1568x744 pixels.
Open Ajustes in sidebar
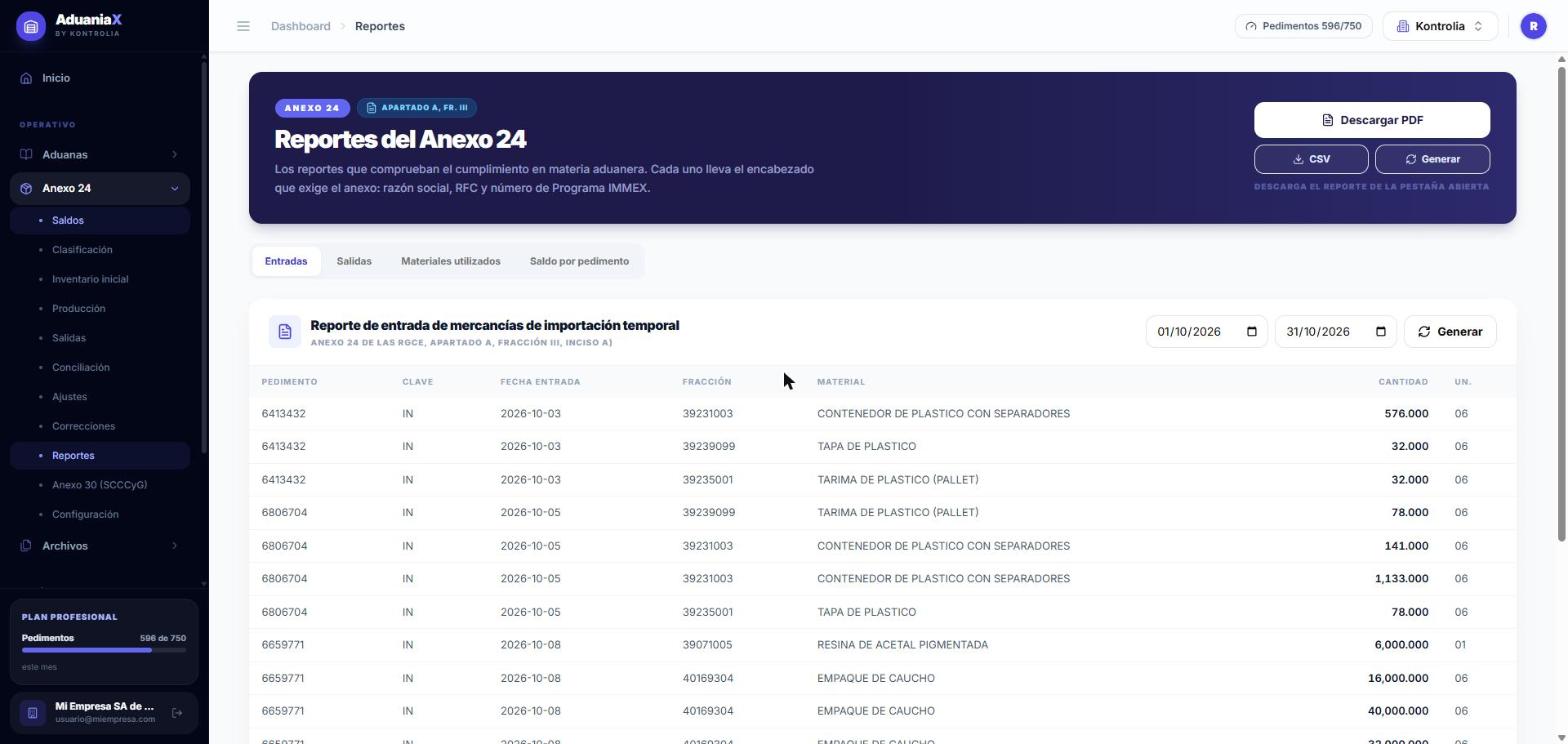point(100,397)
